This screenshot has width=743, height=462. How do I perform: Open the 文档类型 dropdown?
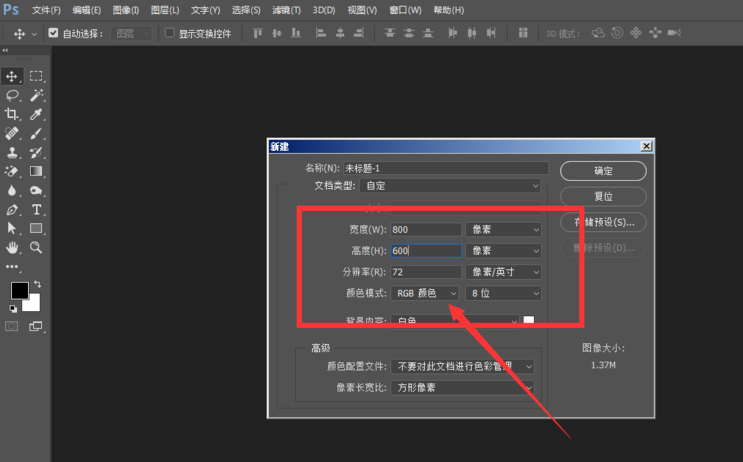(450, 186)
